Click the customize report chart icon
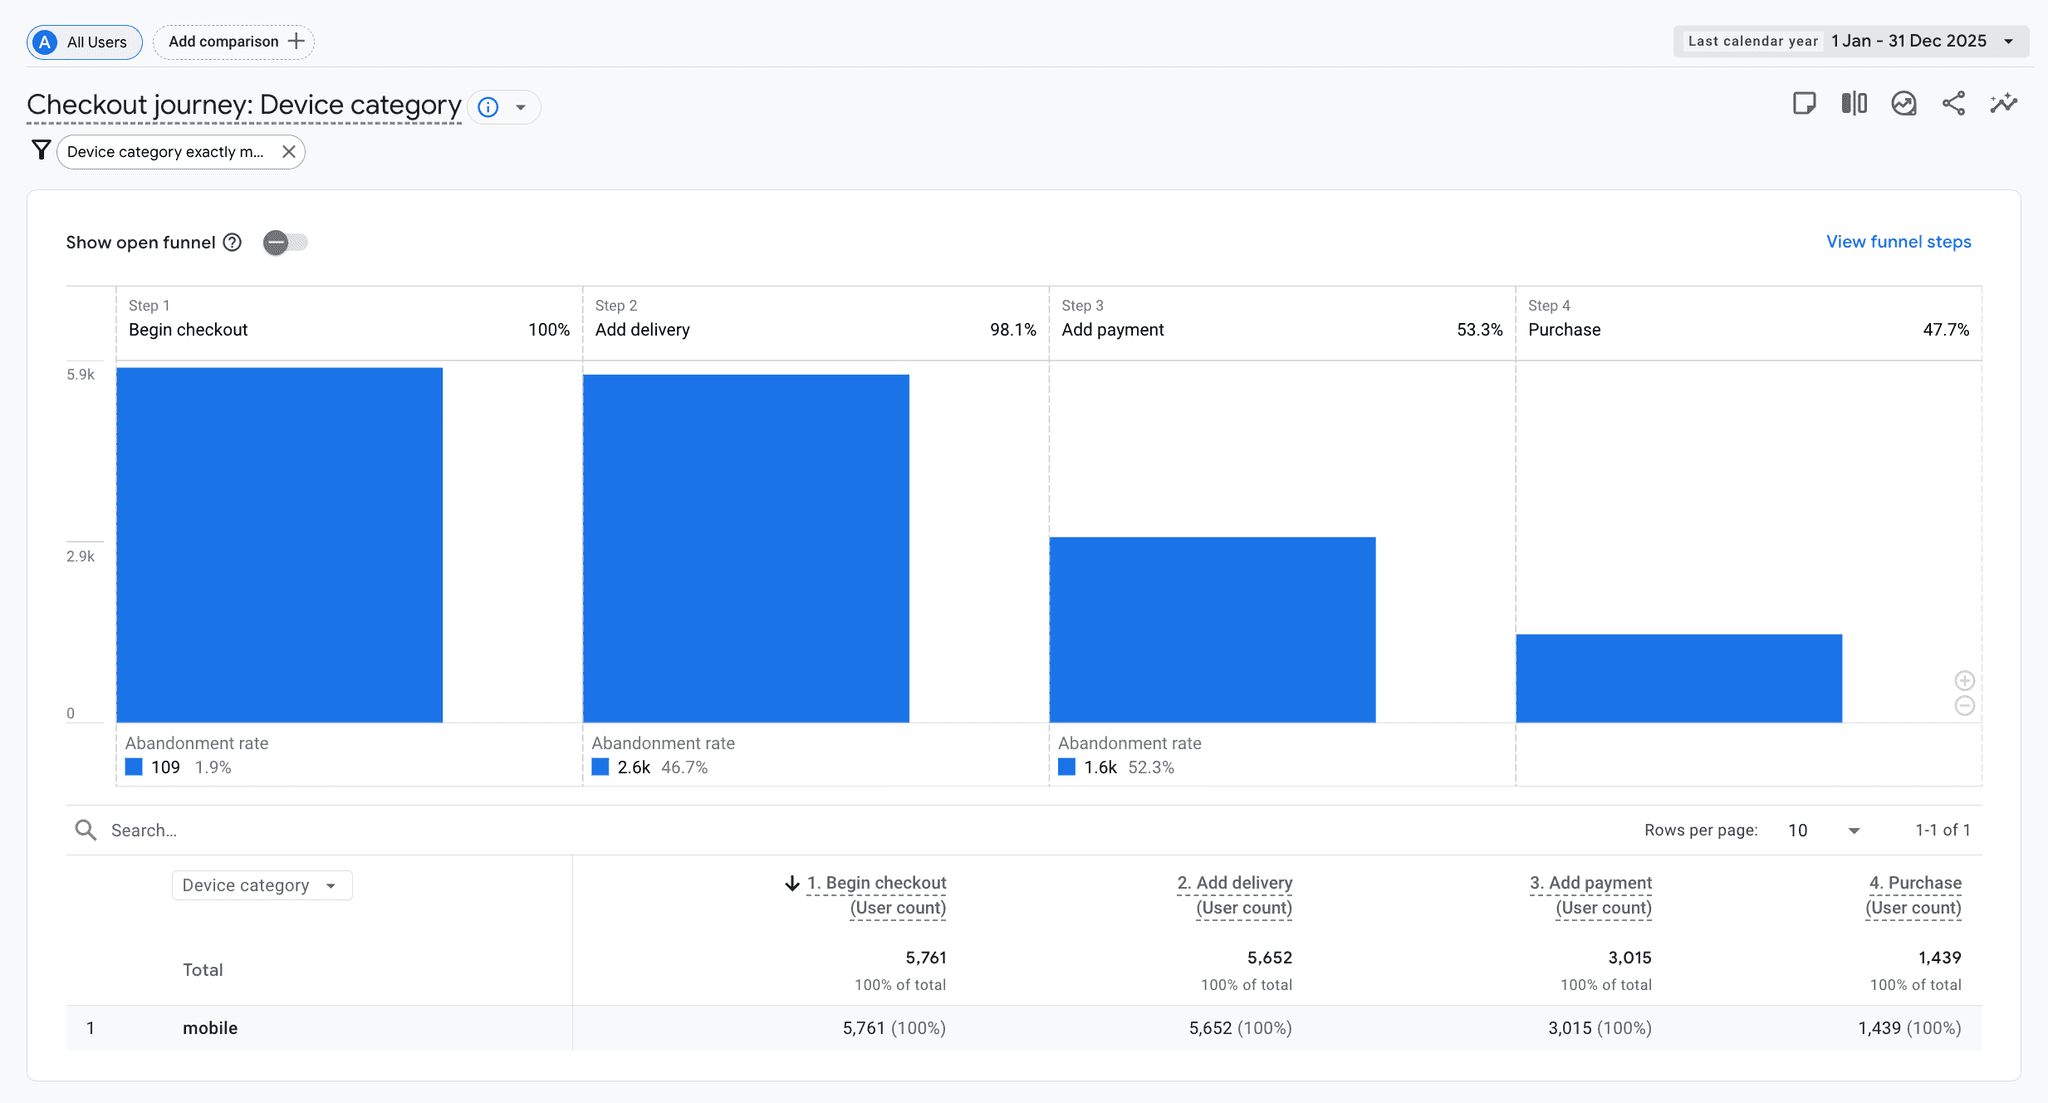2048x1103 pixels. (1904, 104)
